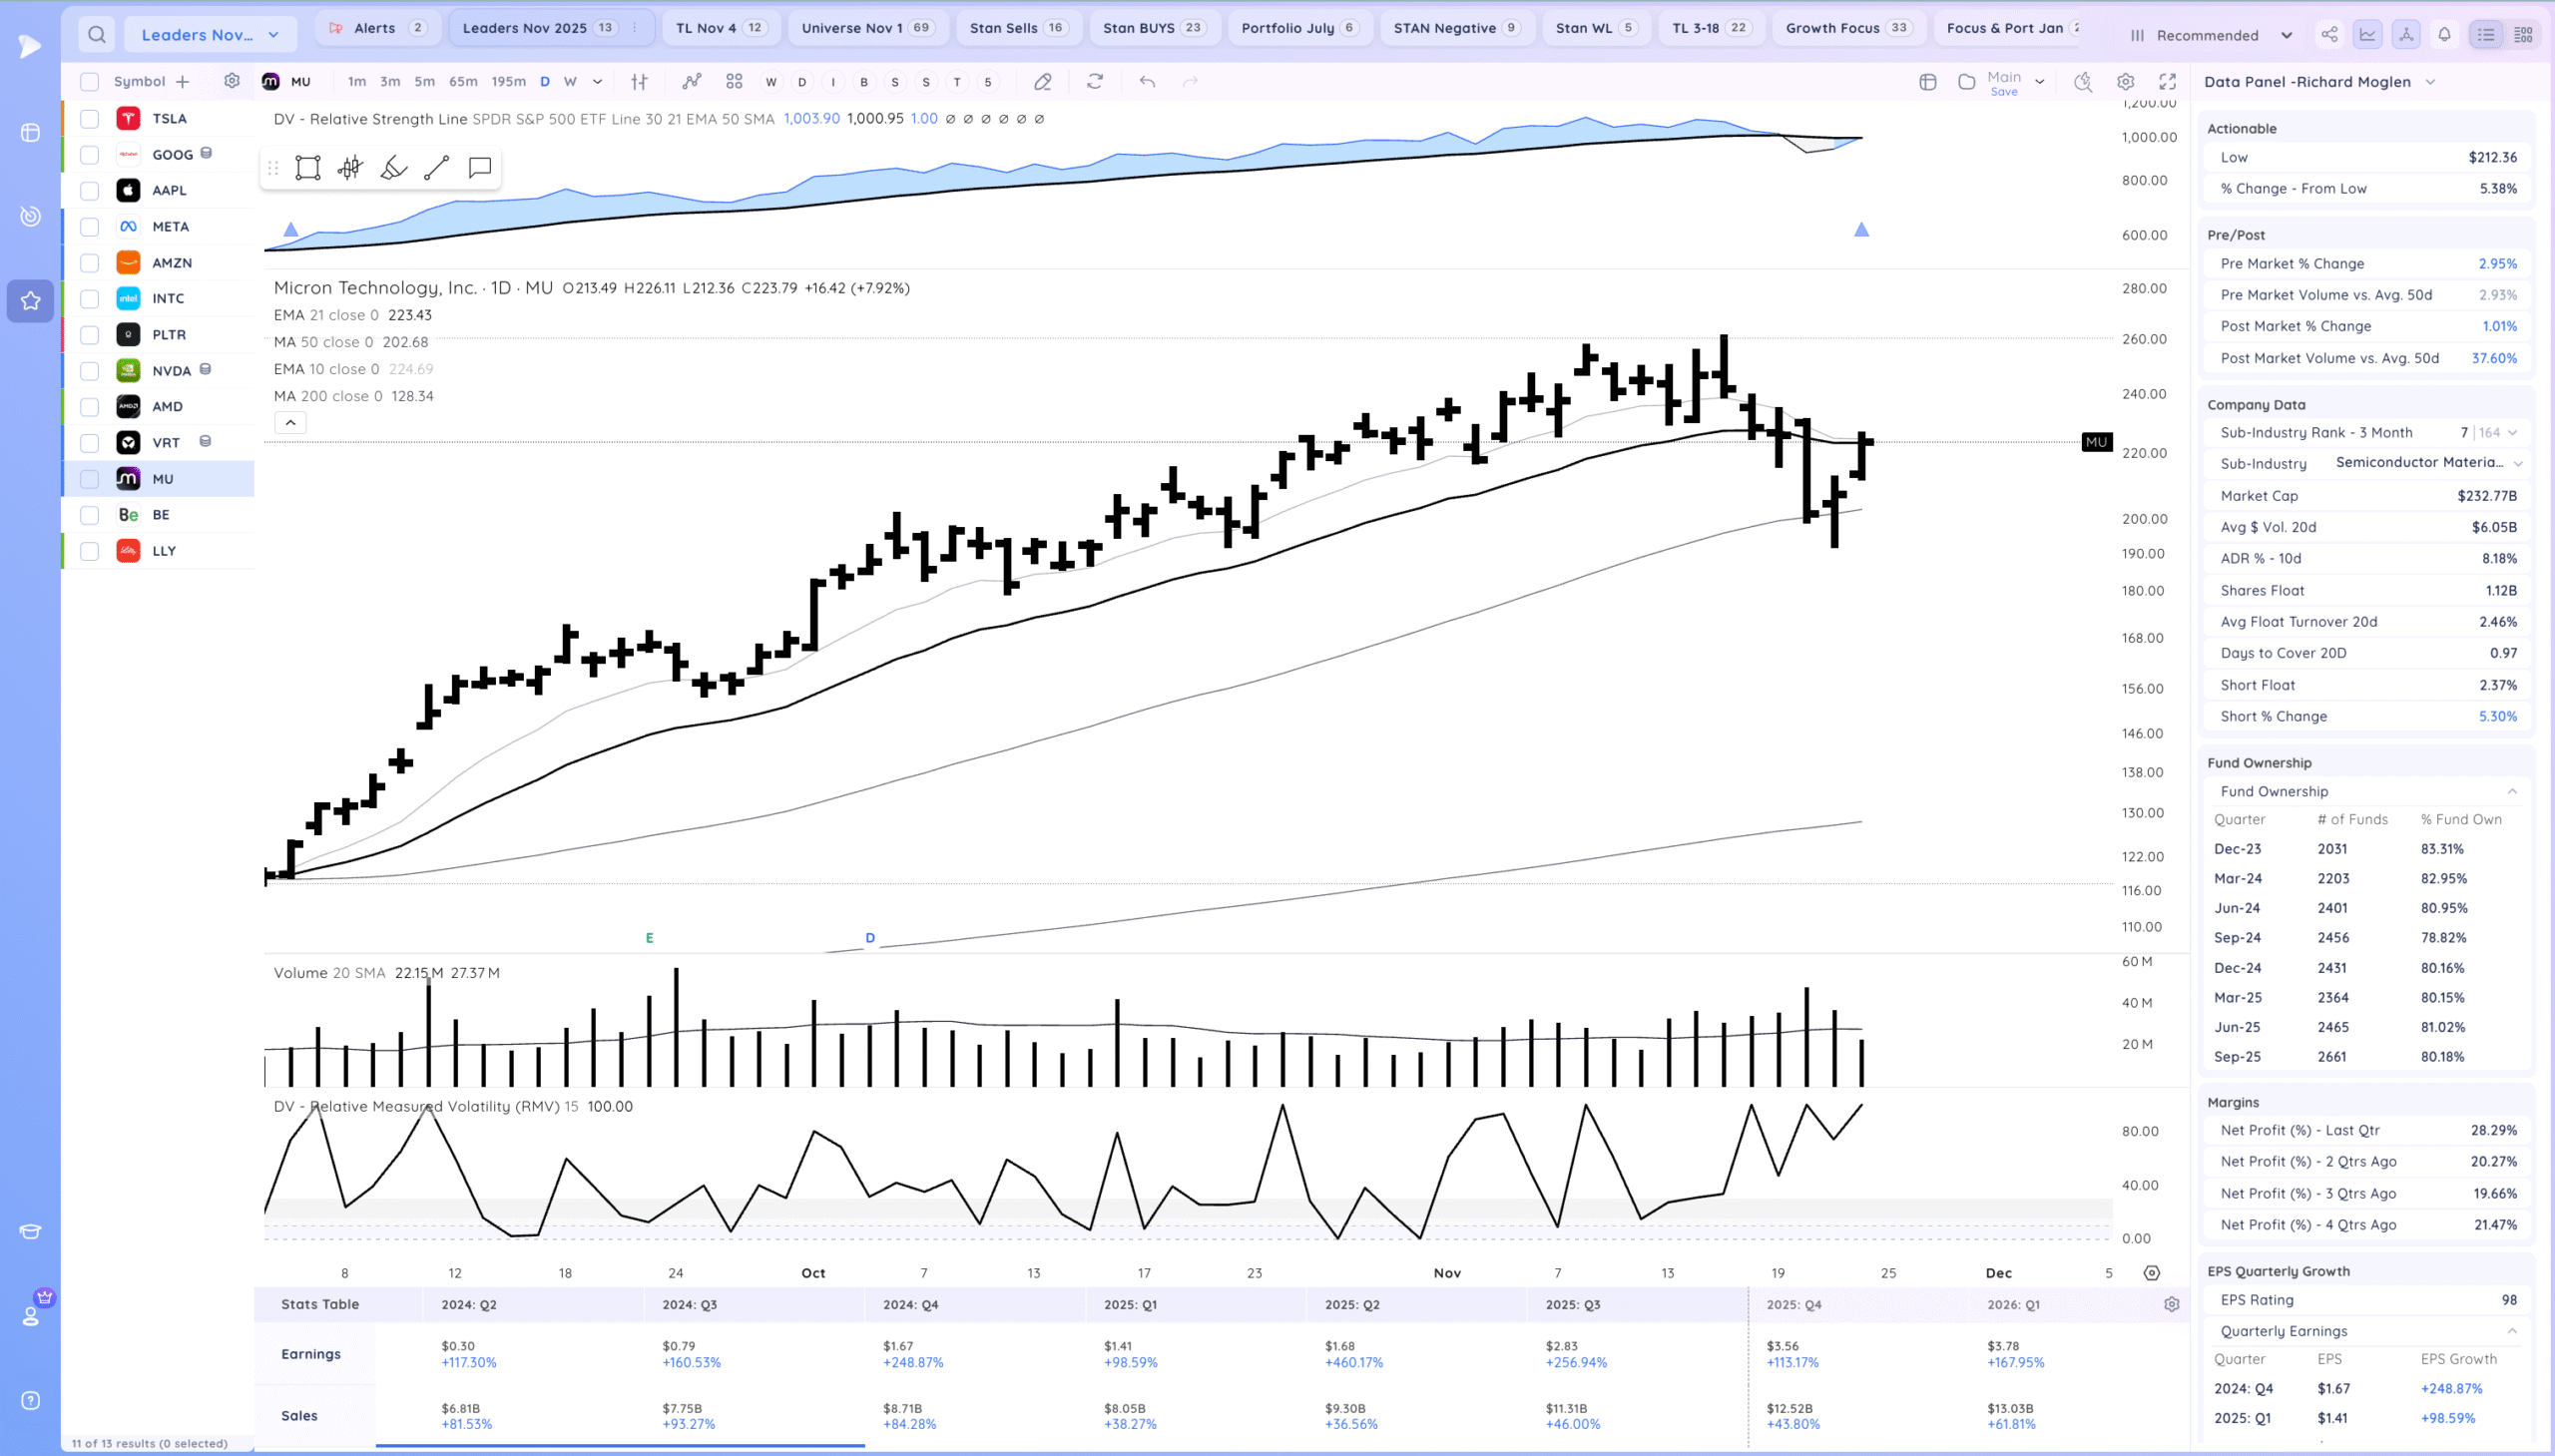
Task: Open the Leaders Nov watchlist dropdown
Action: coord(210,35)
